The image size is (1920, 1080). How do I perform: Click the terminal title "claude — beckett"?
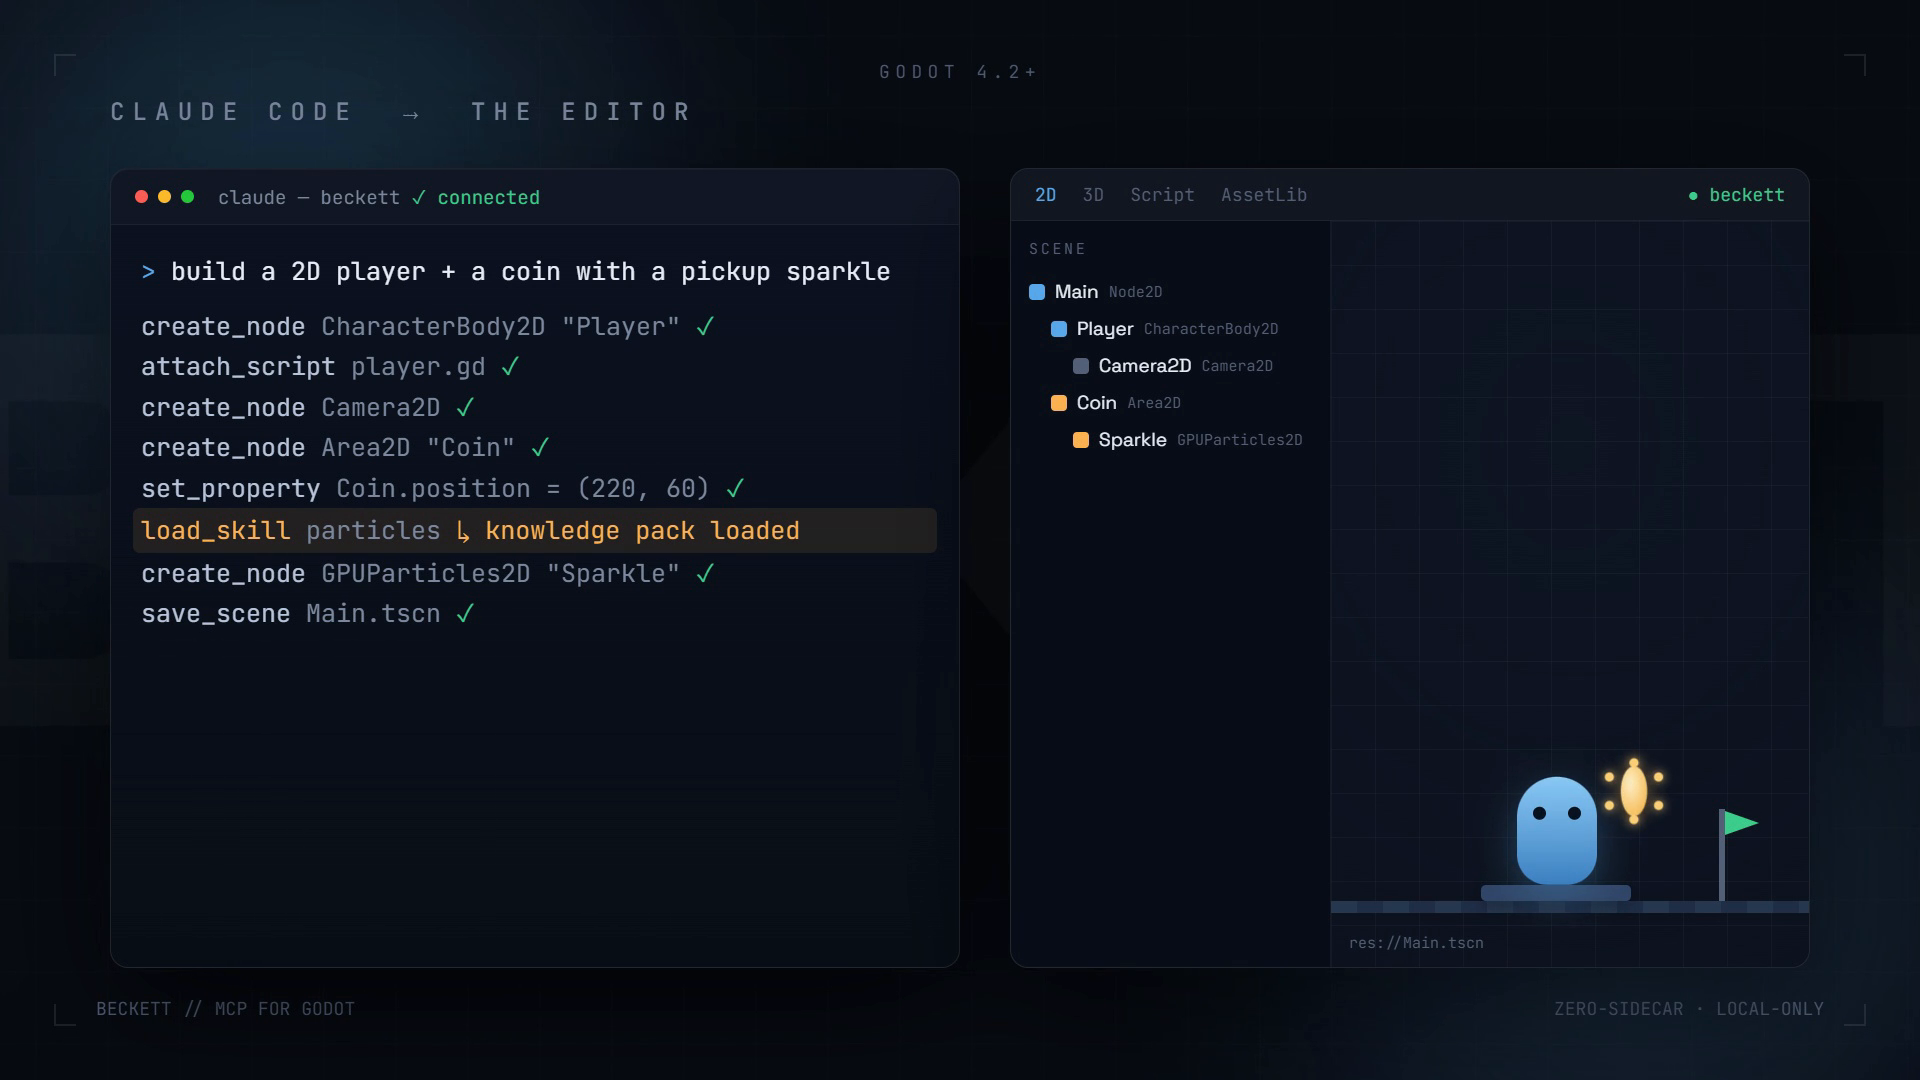309,198
